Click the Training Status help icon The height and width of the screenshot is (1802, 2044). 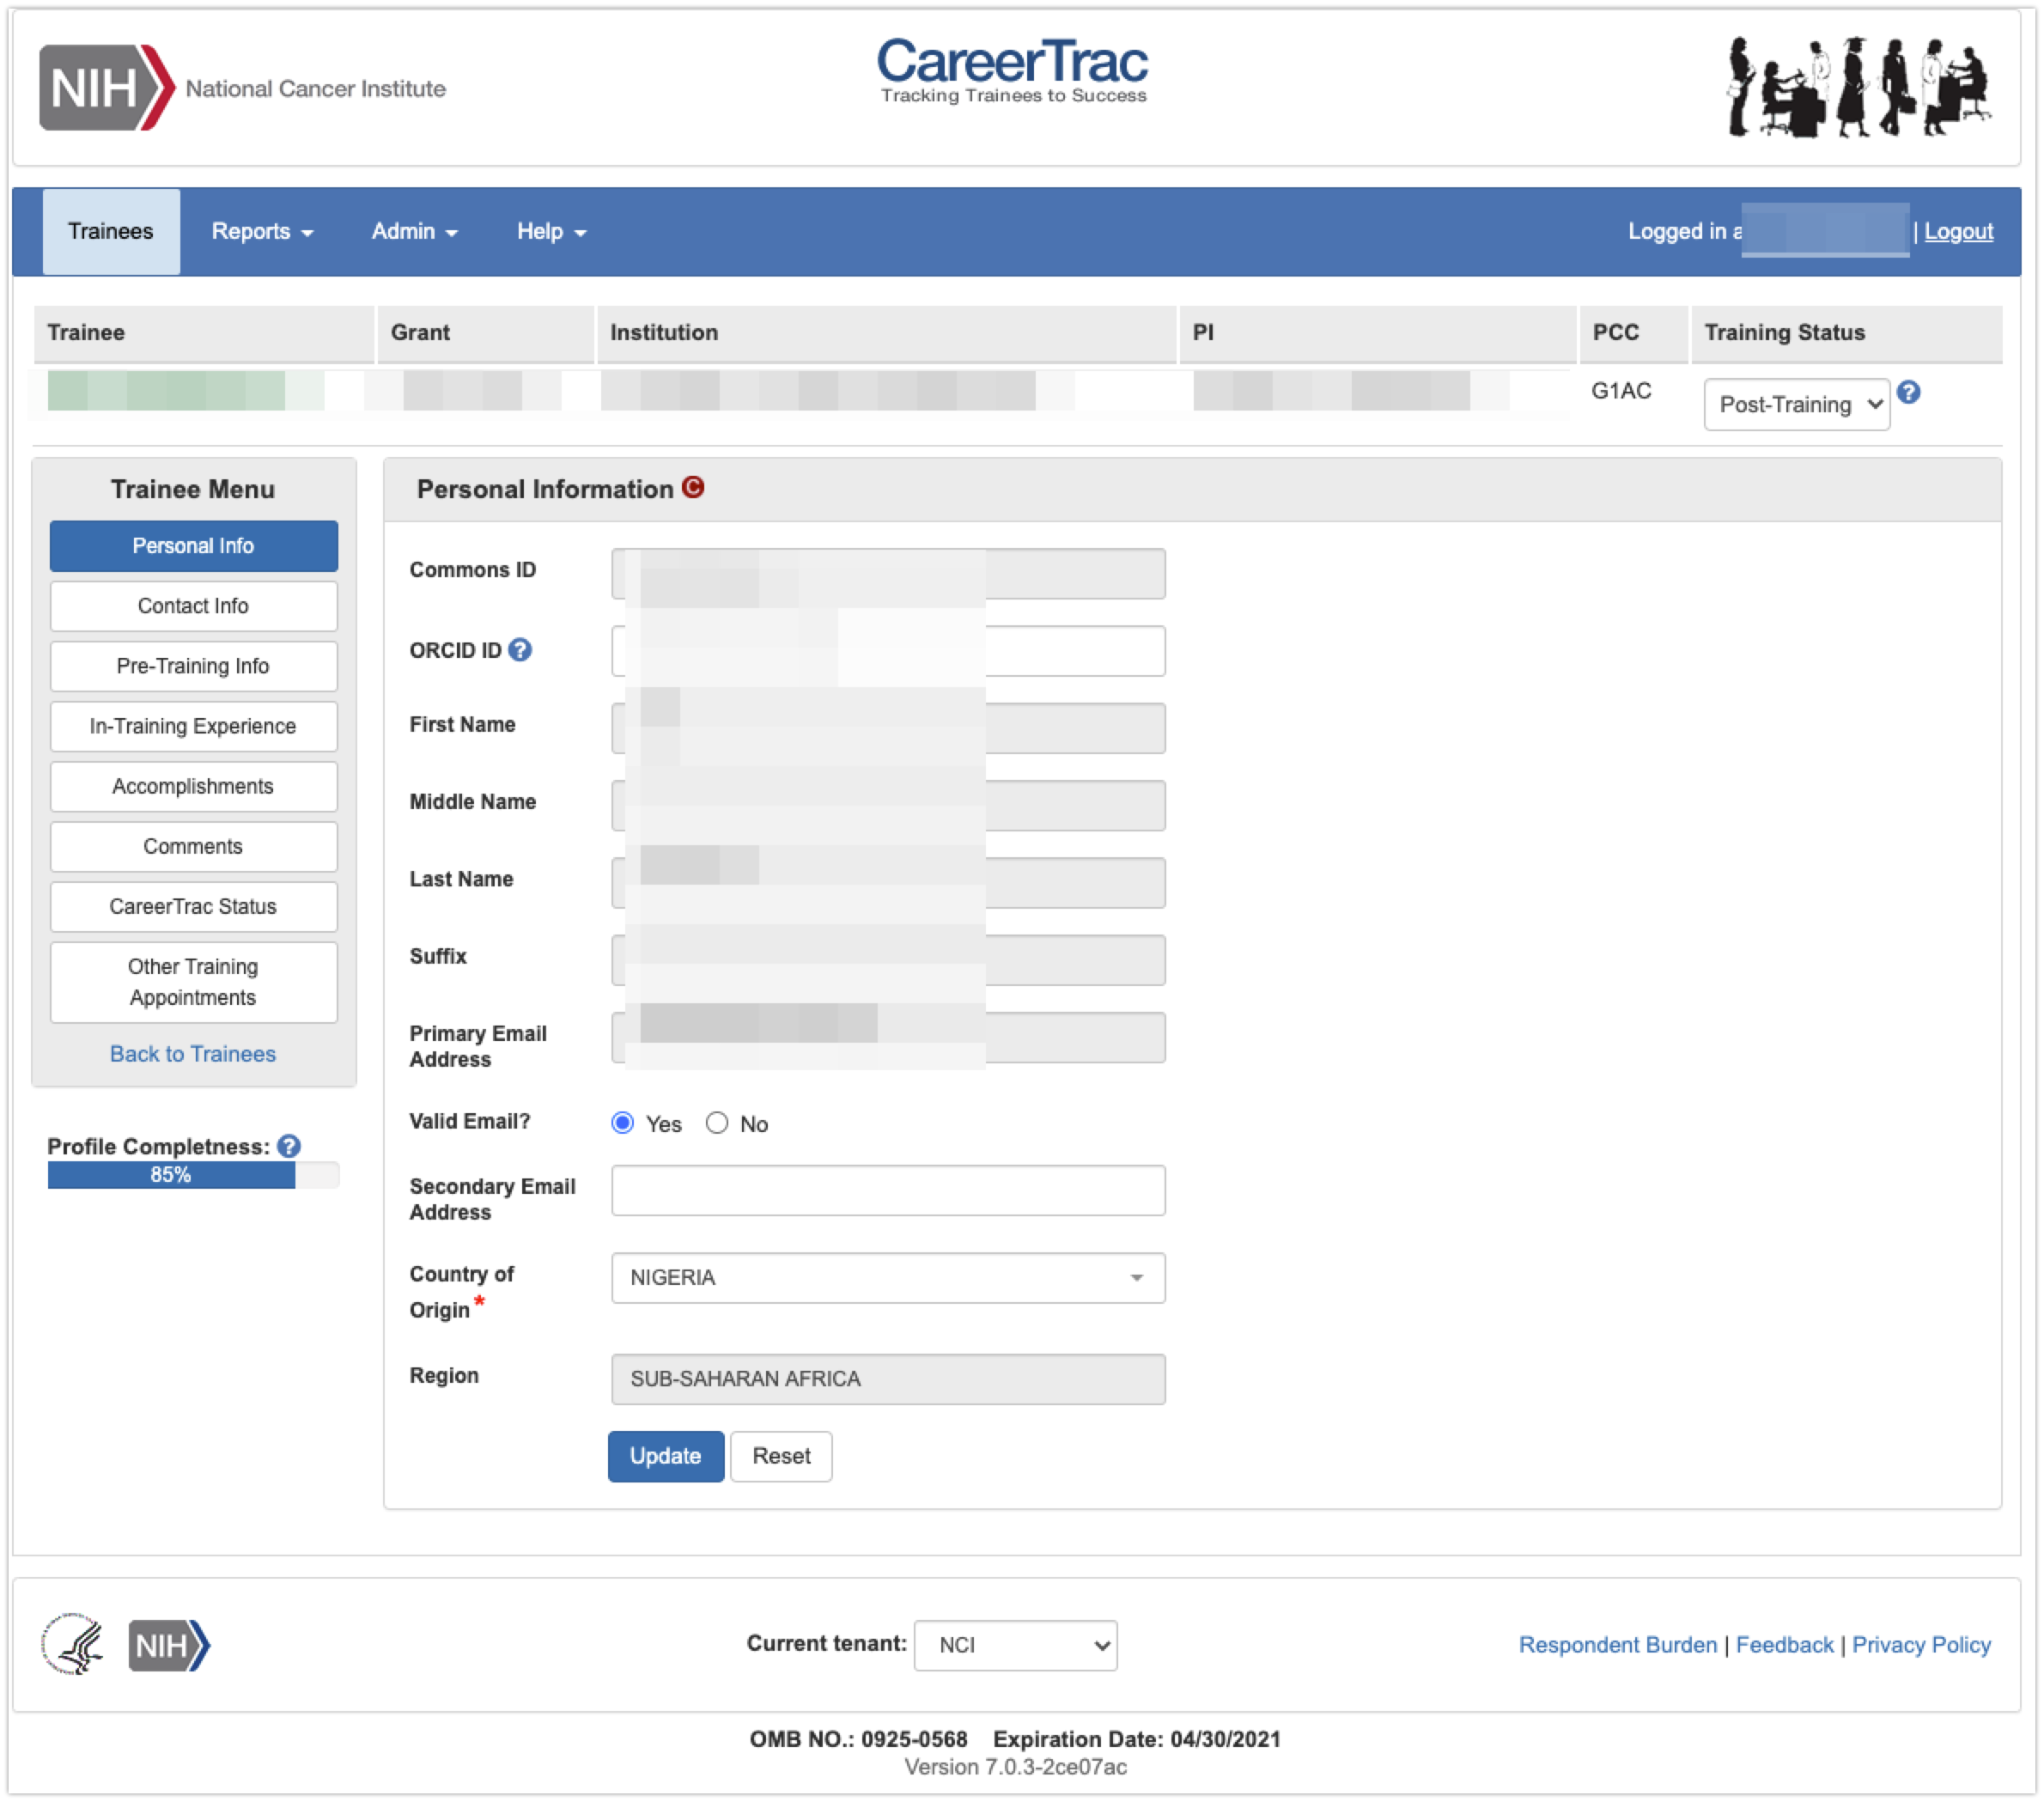1908,392
